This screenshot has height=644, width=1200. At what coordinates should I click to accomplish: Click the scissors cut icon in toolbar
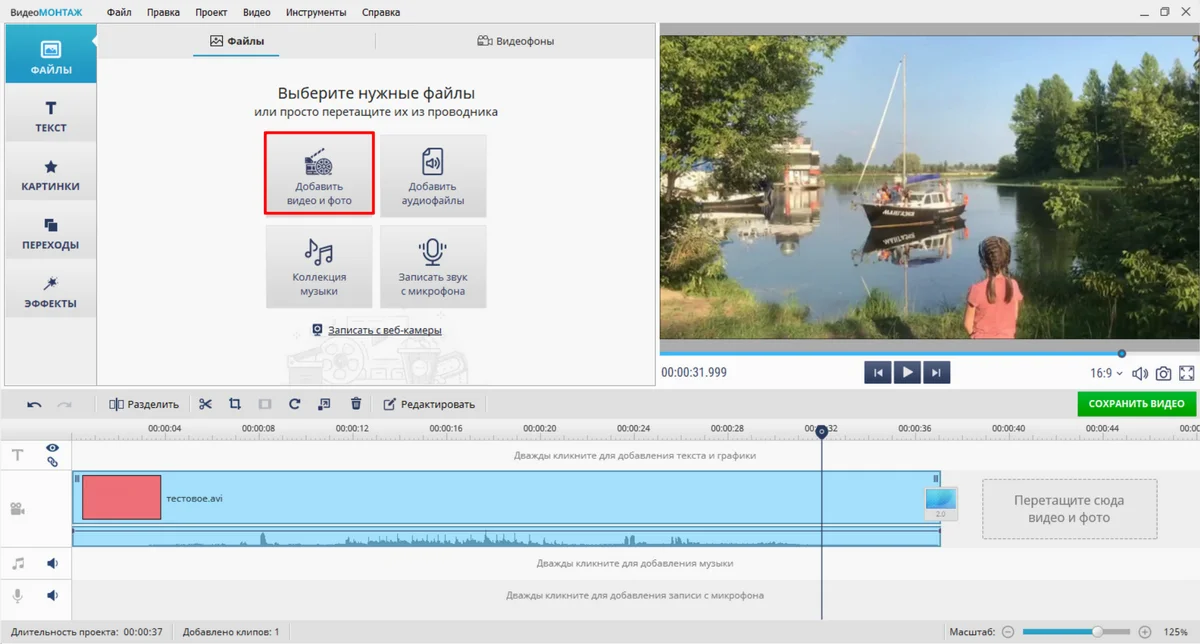coord(205,404)
